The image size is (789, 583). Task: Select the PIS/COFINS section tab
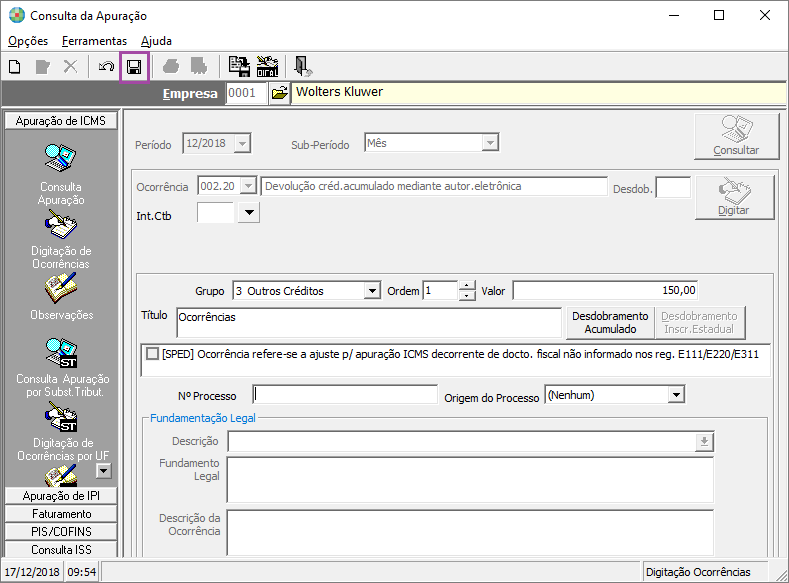[61, 532]
